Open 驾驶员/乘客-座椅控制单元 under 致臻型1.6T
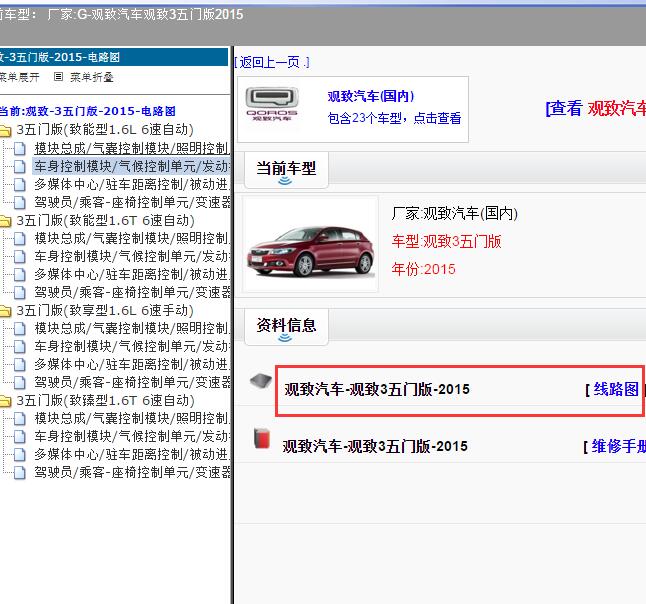646x604 pixels. [x=132, y=472]
